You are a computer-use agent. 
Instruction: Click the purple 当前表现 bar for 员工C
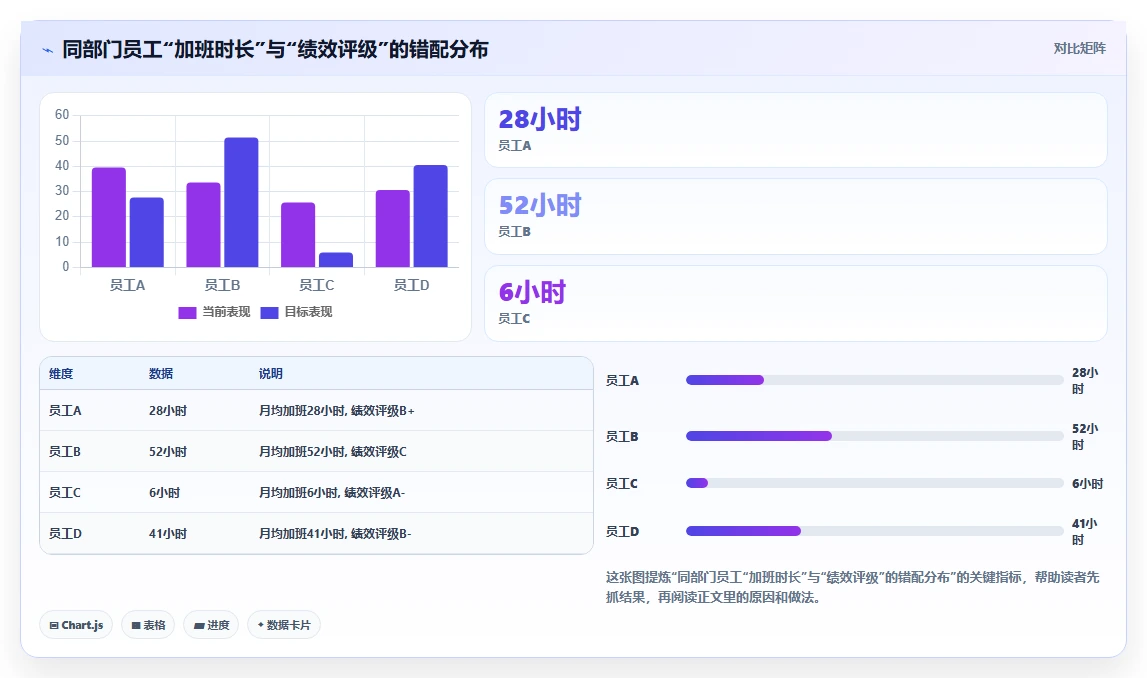[298, 236]
